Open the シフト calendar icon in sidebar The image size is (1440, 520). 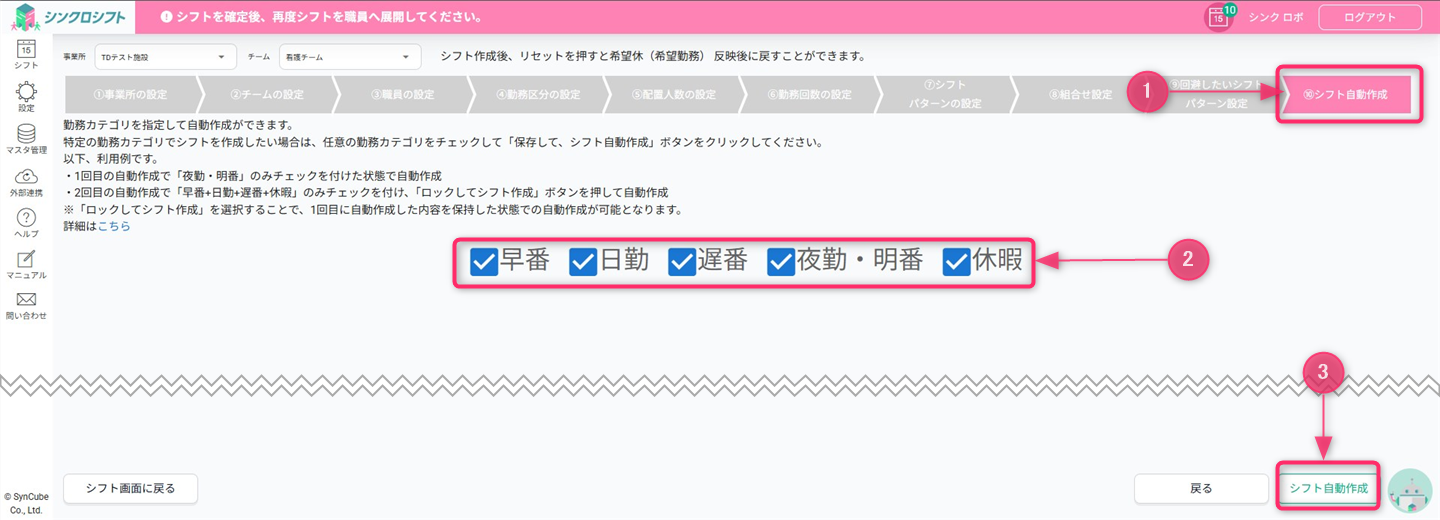pyautogui.click(x=26, y=50)
